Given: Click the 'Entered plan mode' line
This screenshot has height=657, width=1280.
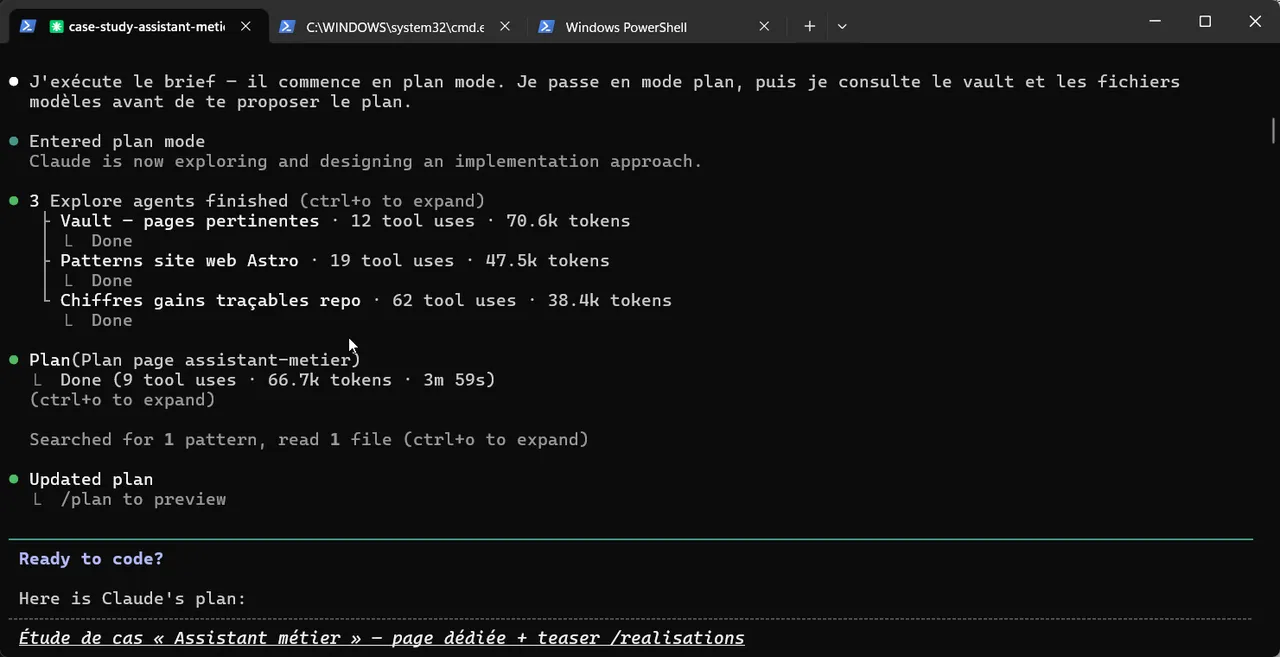Looking at the screenshot, I should point(117,142).
